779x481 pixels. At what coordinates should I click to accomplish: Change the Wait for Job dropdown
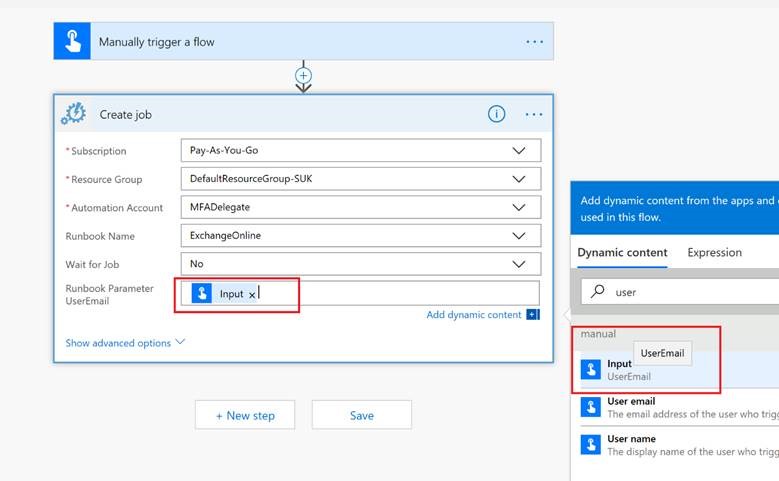pyautogui.click(x=518, y=264)
